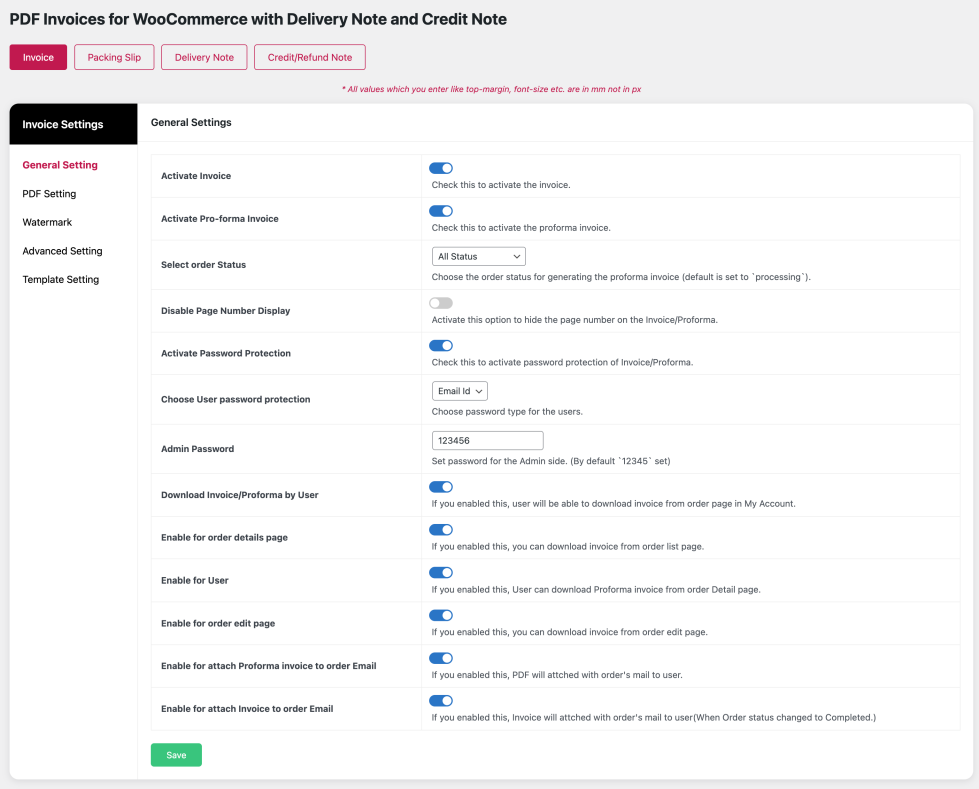Open Template Setting sidebar item
The height and width of the screenshot is (789, 979).
point(61,280)
